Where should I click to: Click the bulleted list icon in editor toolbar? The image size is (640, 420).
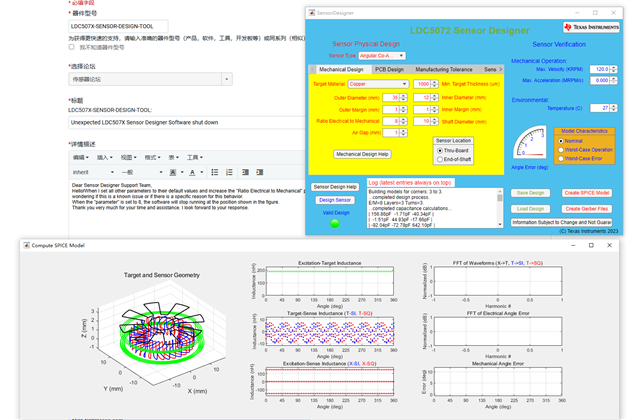point(215,172)
